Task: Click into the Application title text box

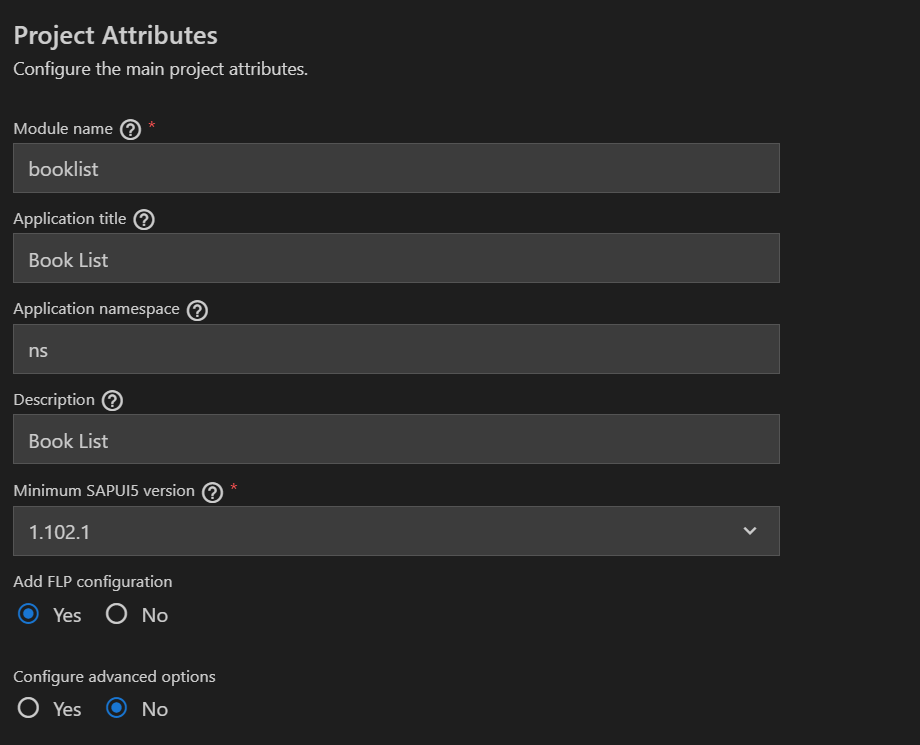Action: [x=396, y=259]
